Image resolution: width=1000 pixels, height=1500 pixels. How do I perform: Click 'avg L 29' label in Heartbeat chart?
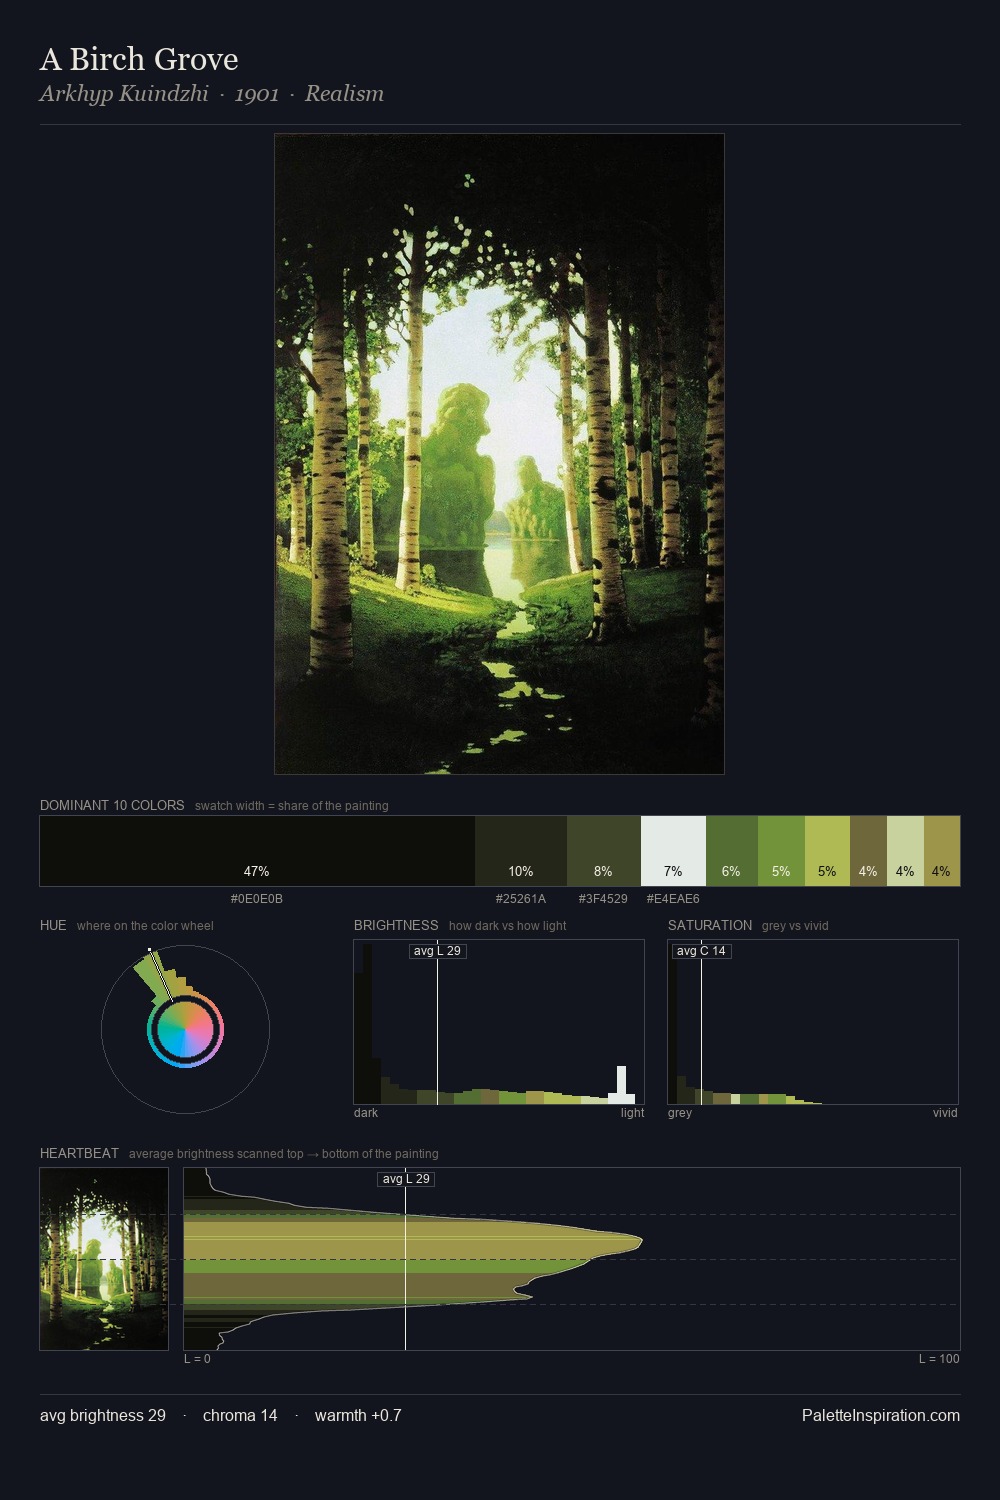pyautogui.click(x=406, y=1179)
